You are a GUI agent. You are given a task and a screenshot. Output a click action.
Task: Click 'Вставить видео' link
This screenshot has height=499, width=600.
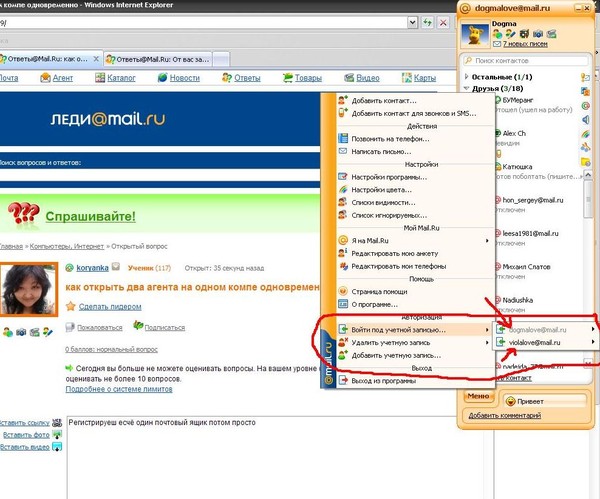pos(24,447)
